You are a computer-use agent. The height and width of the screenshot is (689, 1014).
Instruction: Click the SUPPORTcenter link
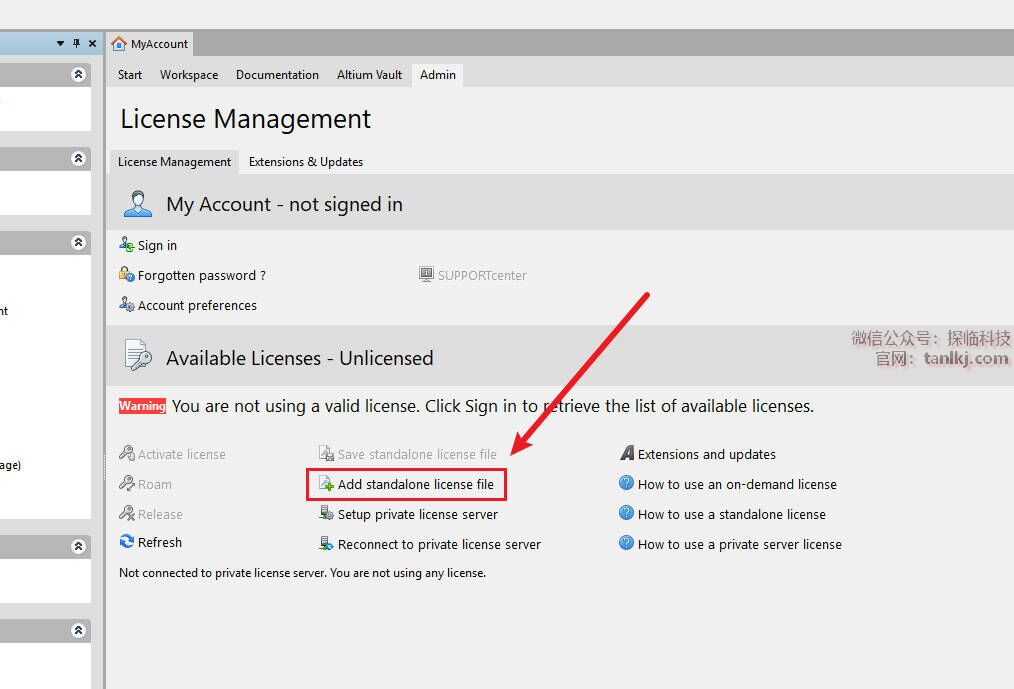point(482,276)
